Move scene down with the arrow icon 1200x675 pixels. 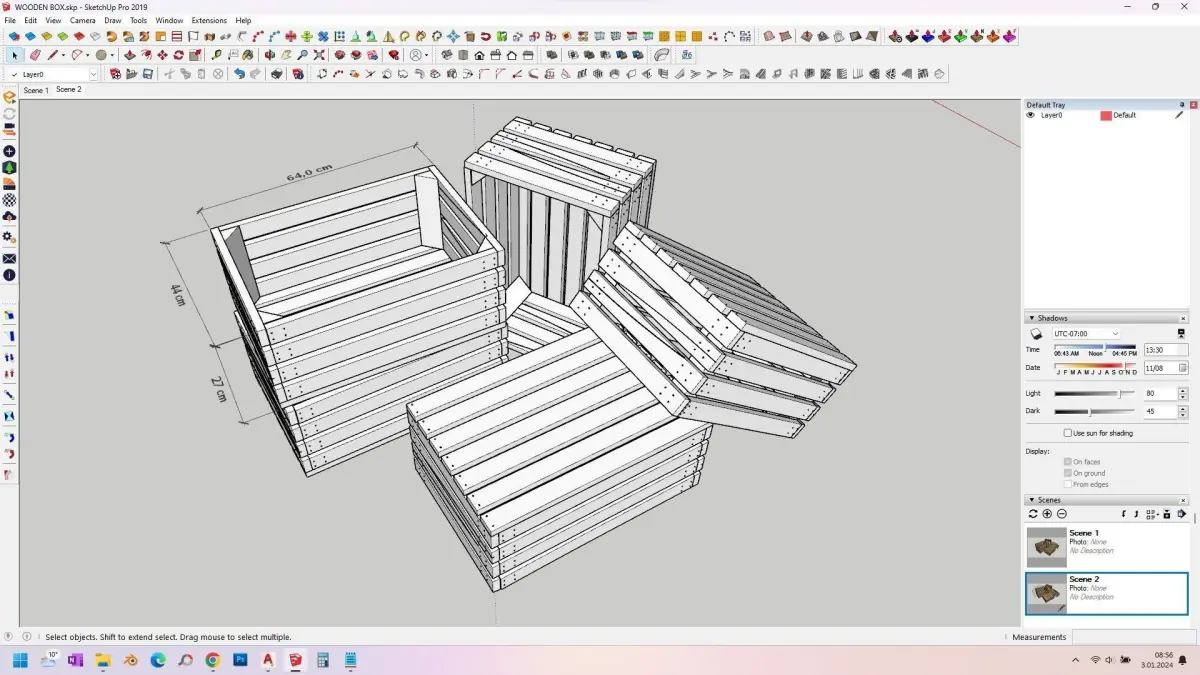click(1124, 514)
